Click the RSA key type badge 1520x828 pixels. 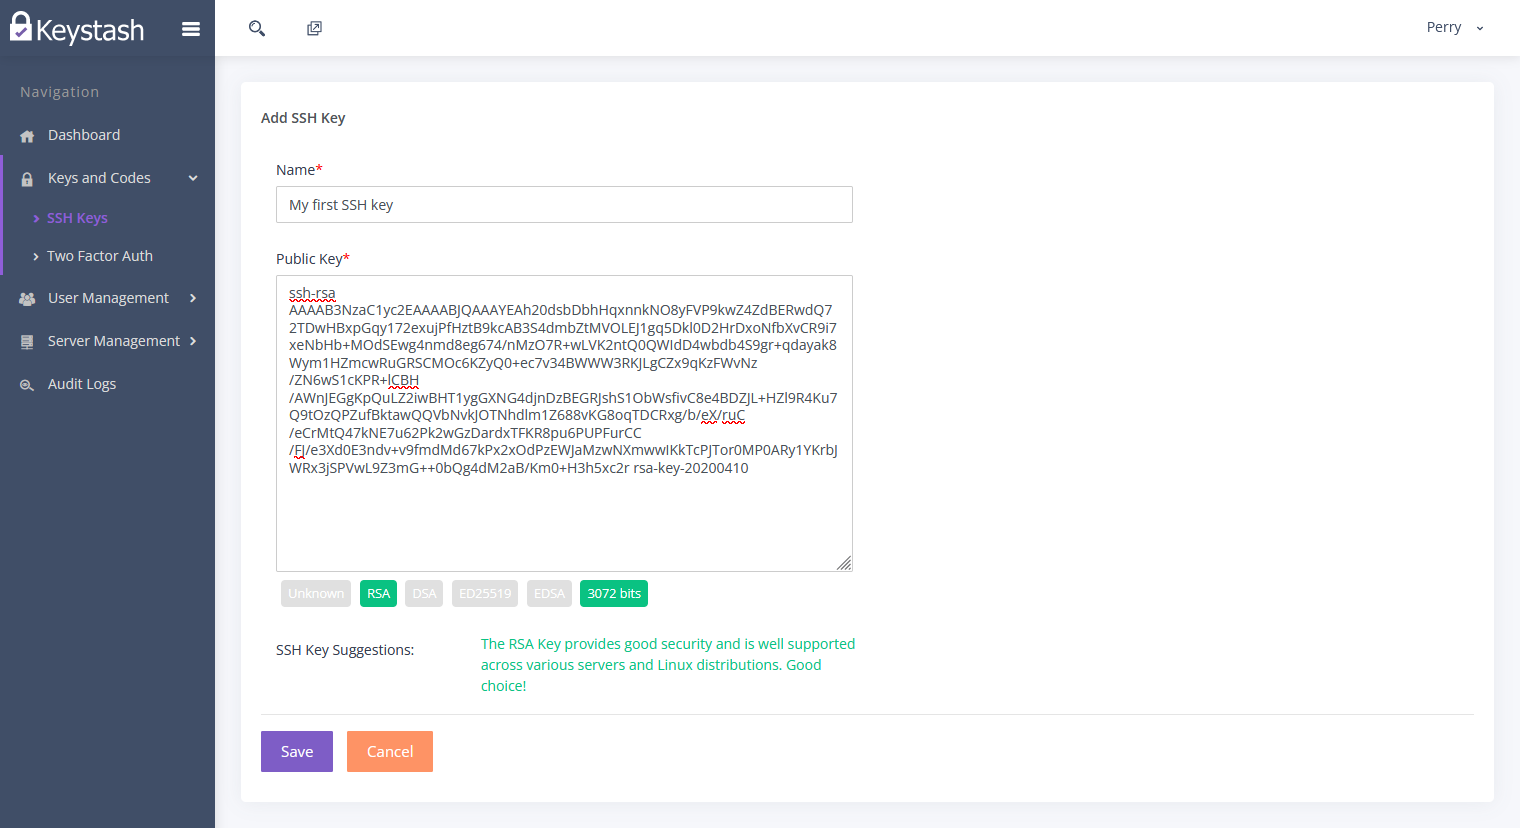(x=378, y=594)
